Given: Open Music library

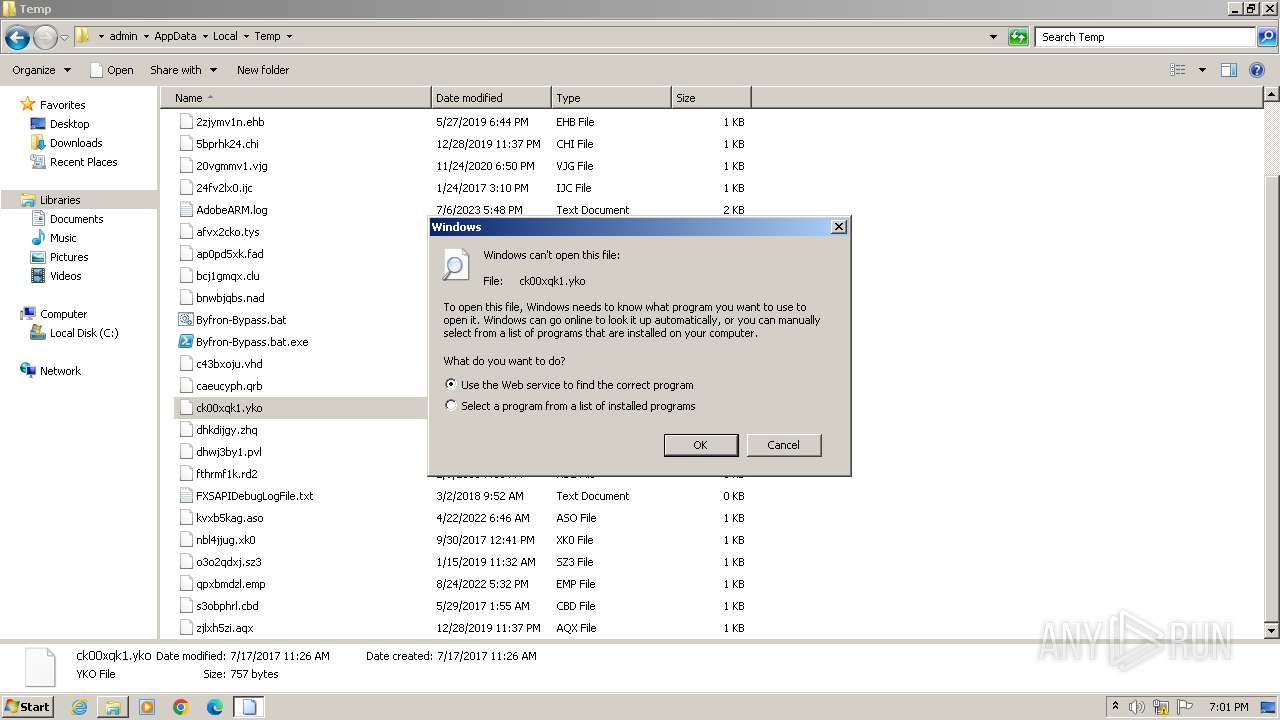Looking at the screenshot, I should (63, 238).
